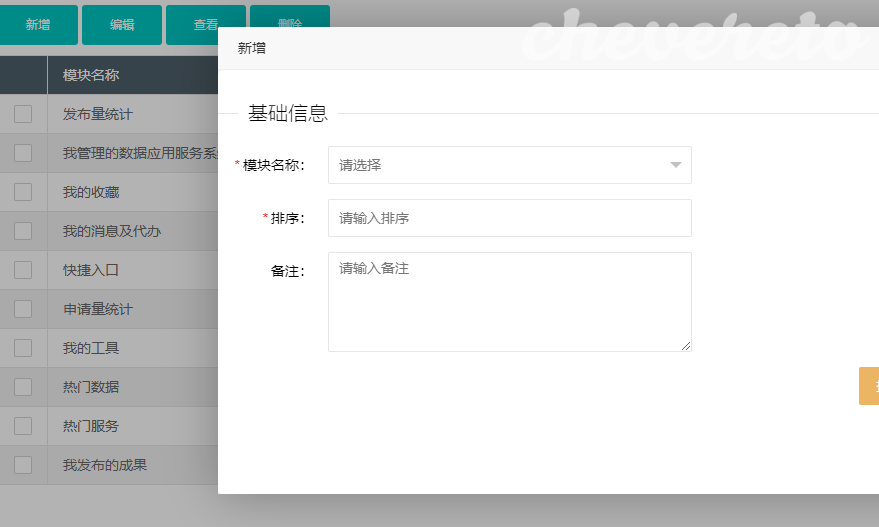
Task: Enable checkbox for 热门服务 row
Action: pos(23,426)
